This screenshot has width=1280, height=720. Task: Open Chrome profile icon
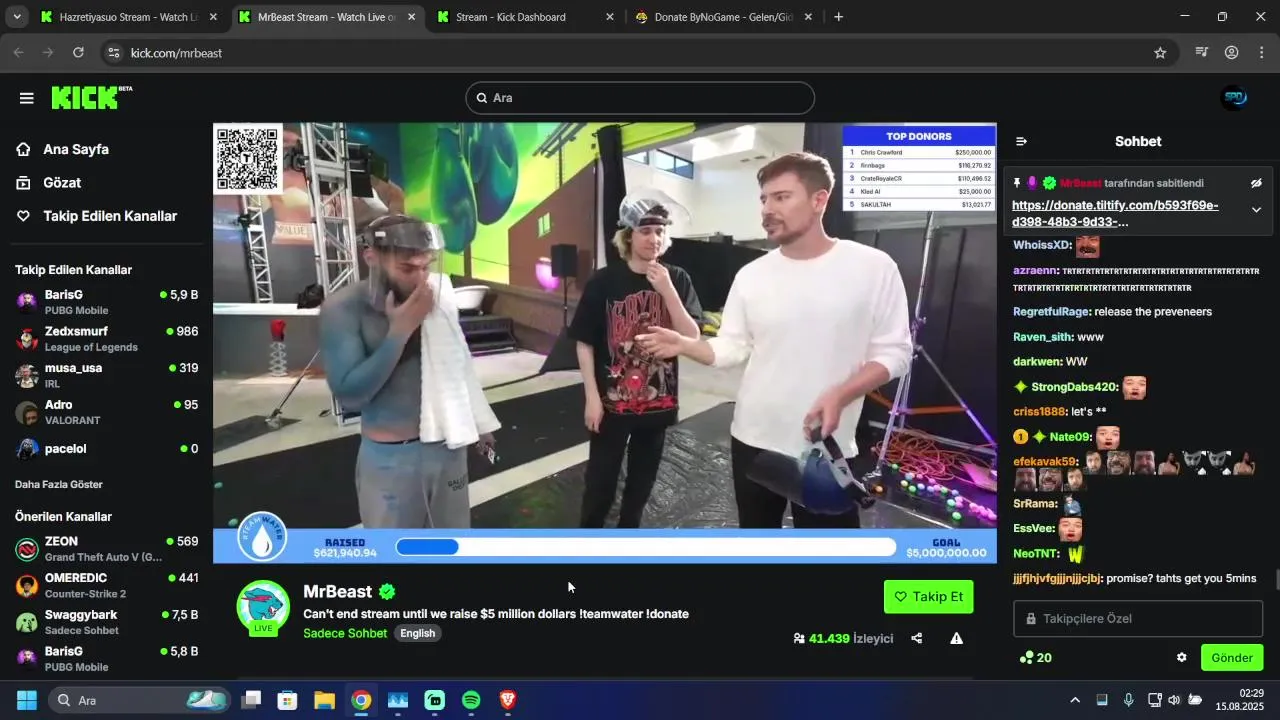click(1232, 52)
